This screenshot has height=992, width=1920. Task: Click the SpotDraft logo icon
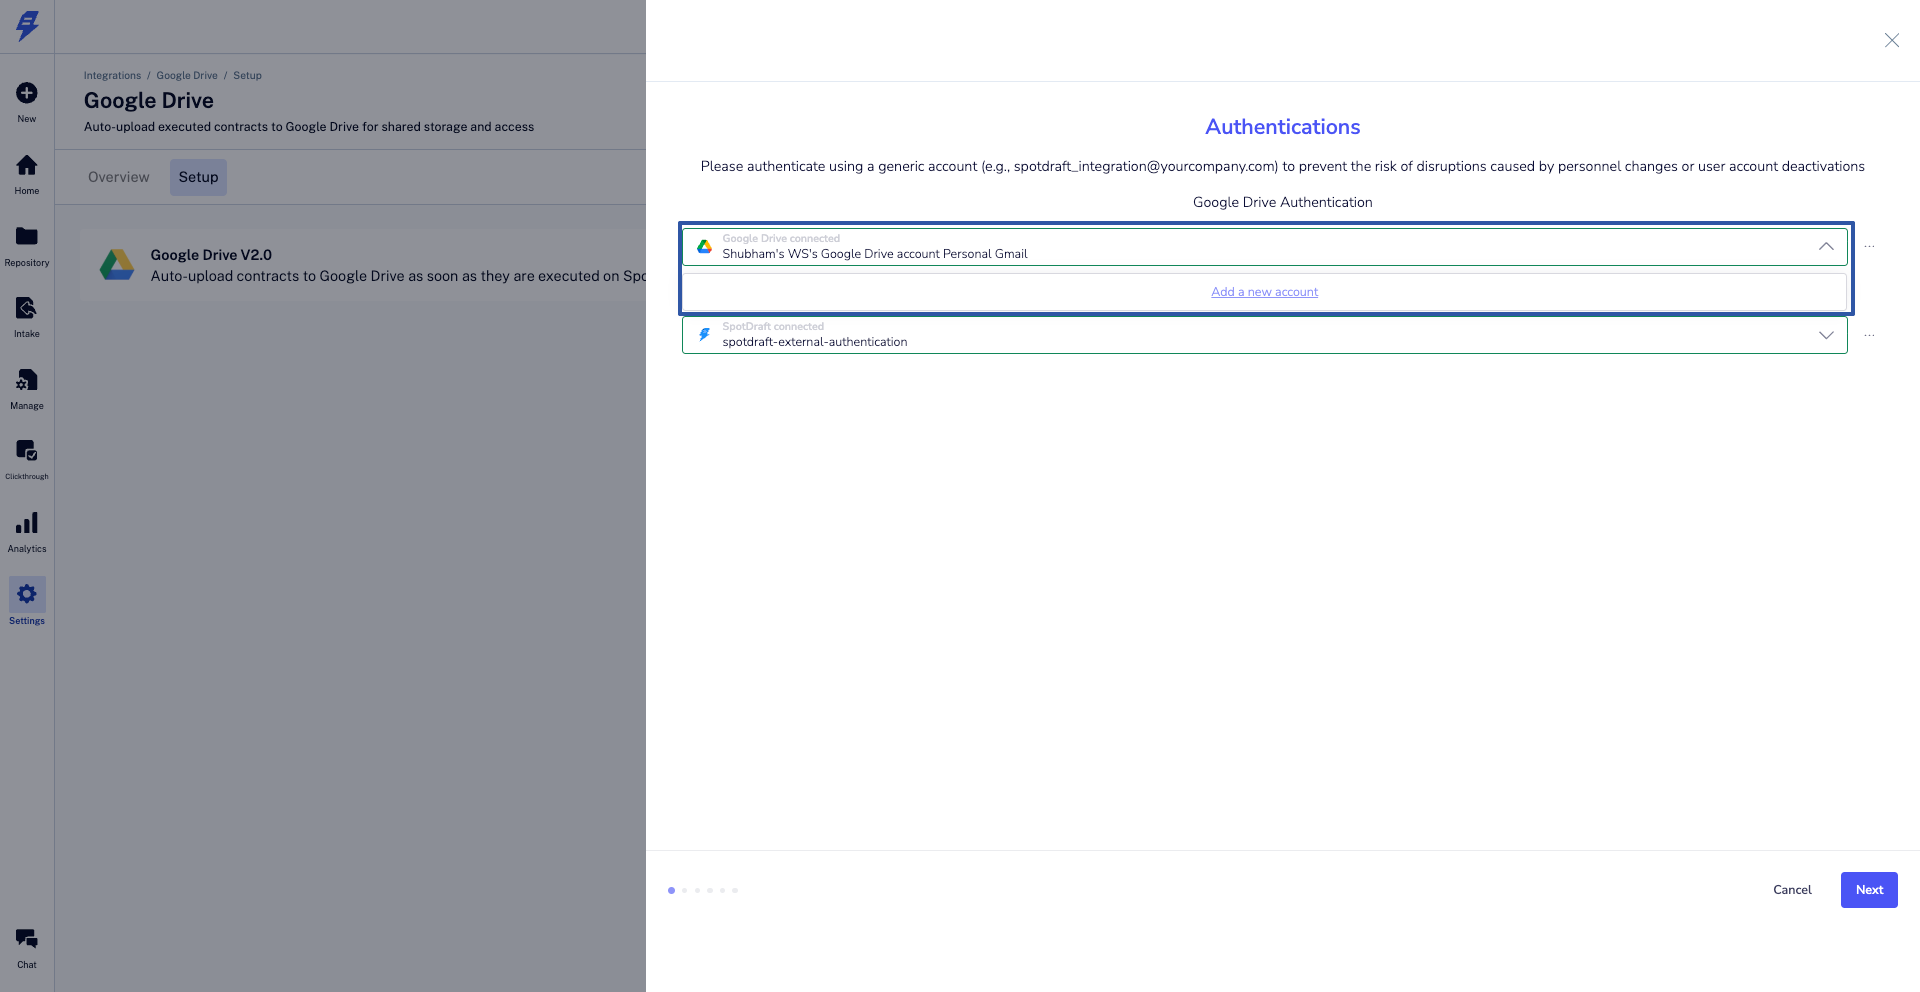(27, 26)
